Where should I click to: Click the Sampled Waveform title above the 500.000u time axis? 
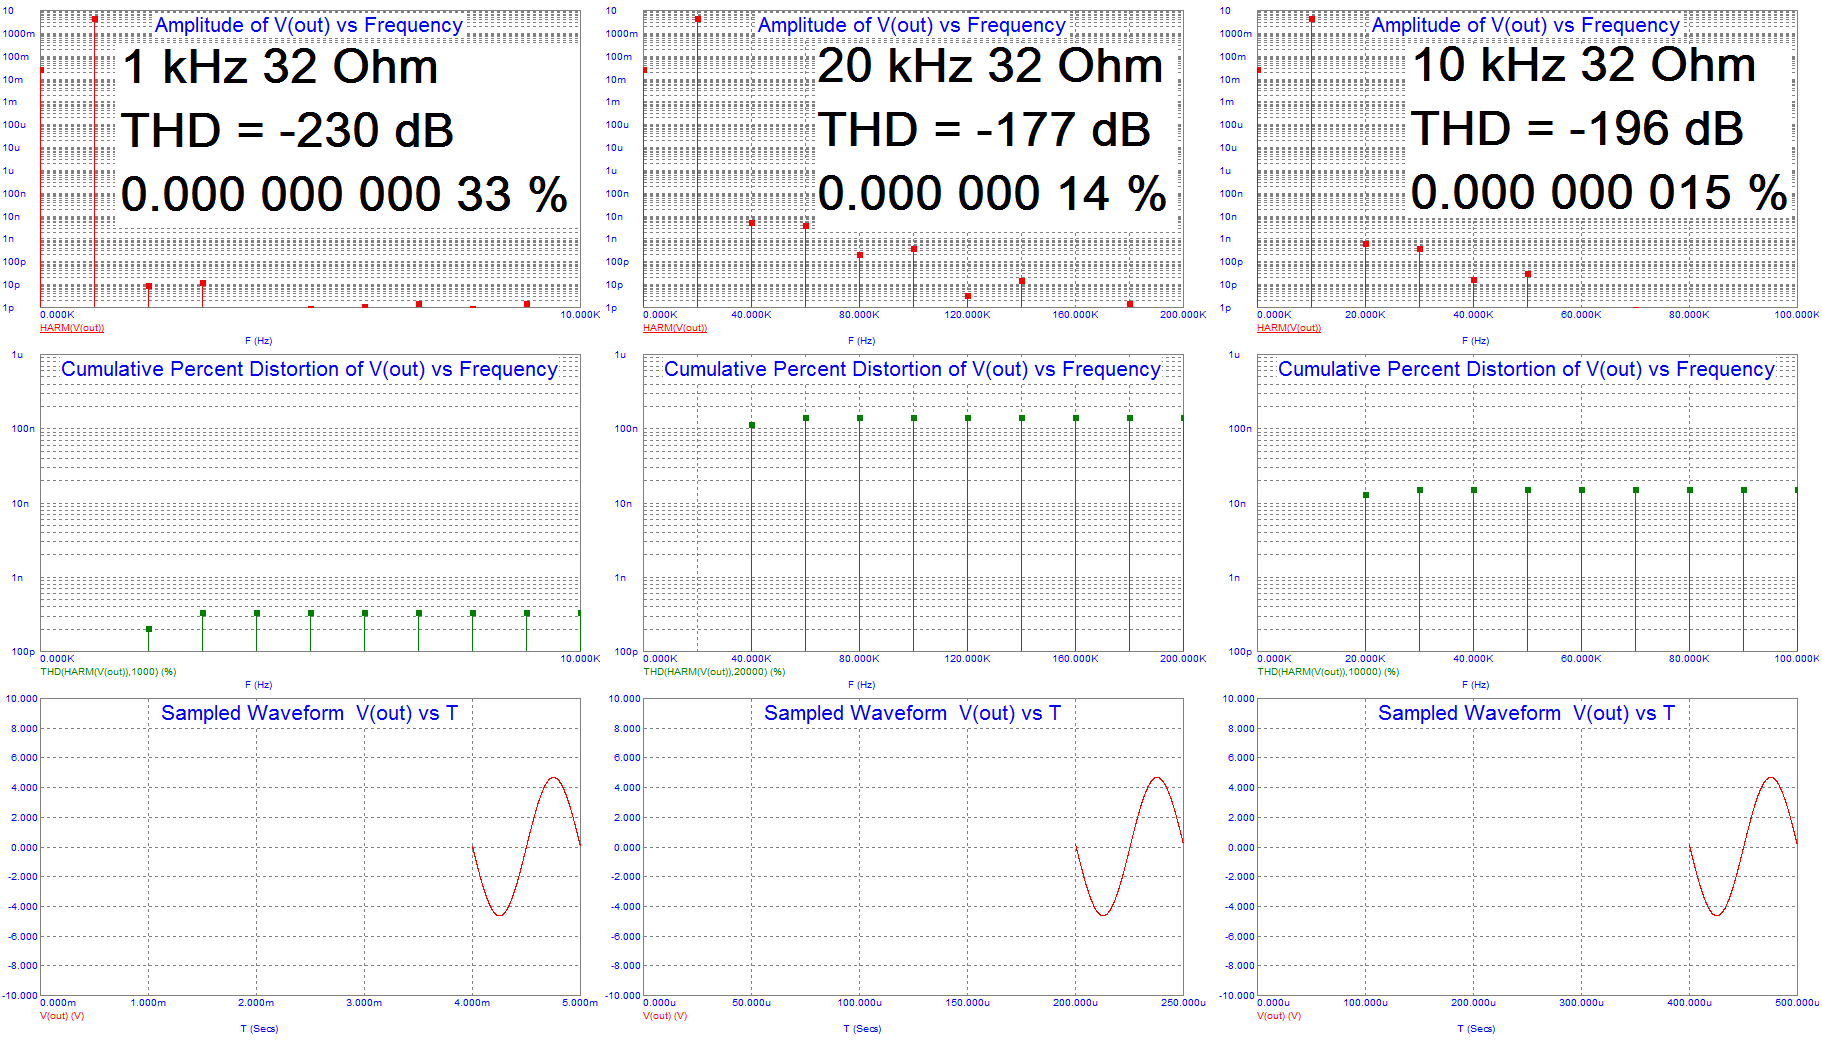[x=1526, y=713]
